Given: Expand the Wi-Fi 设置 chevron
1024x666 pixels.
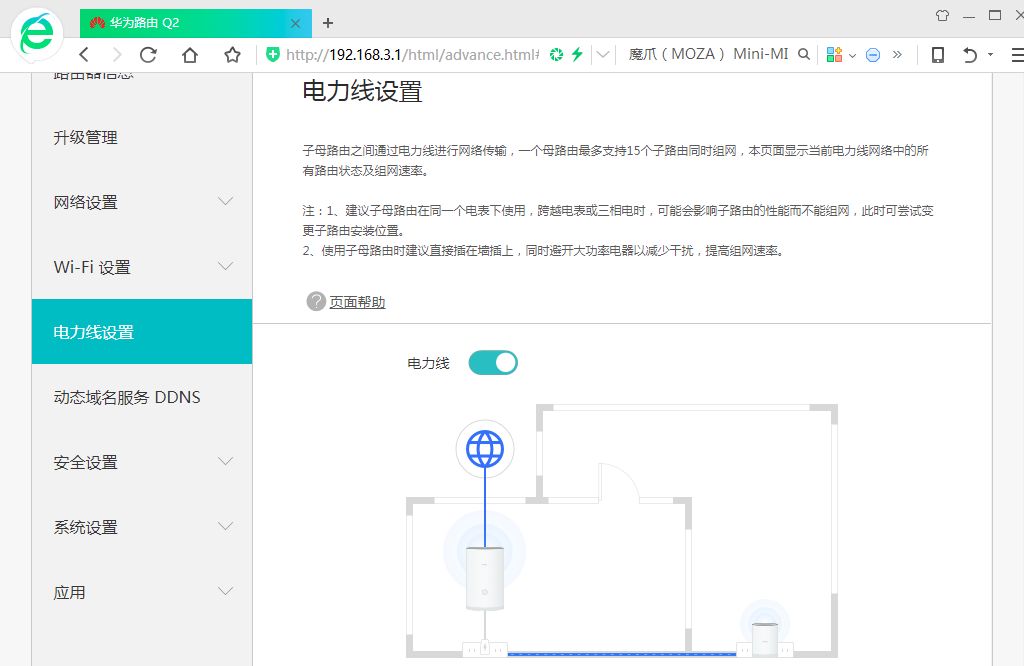Looking at the screenshot, I should click(x=225, y=267).
